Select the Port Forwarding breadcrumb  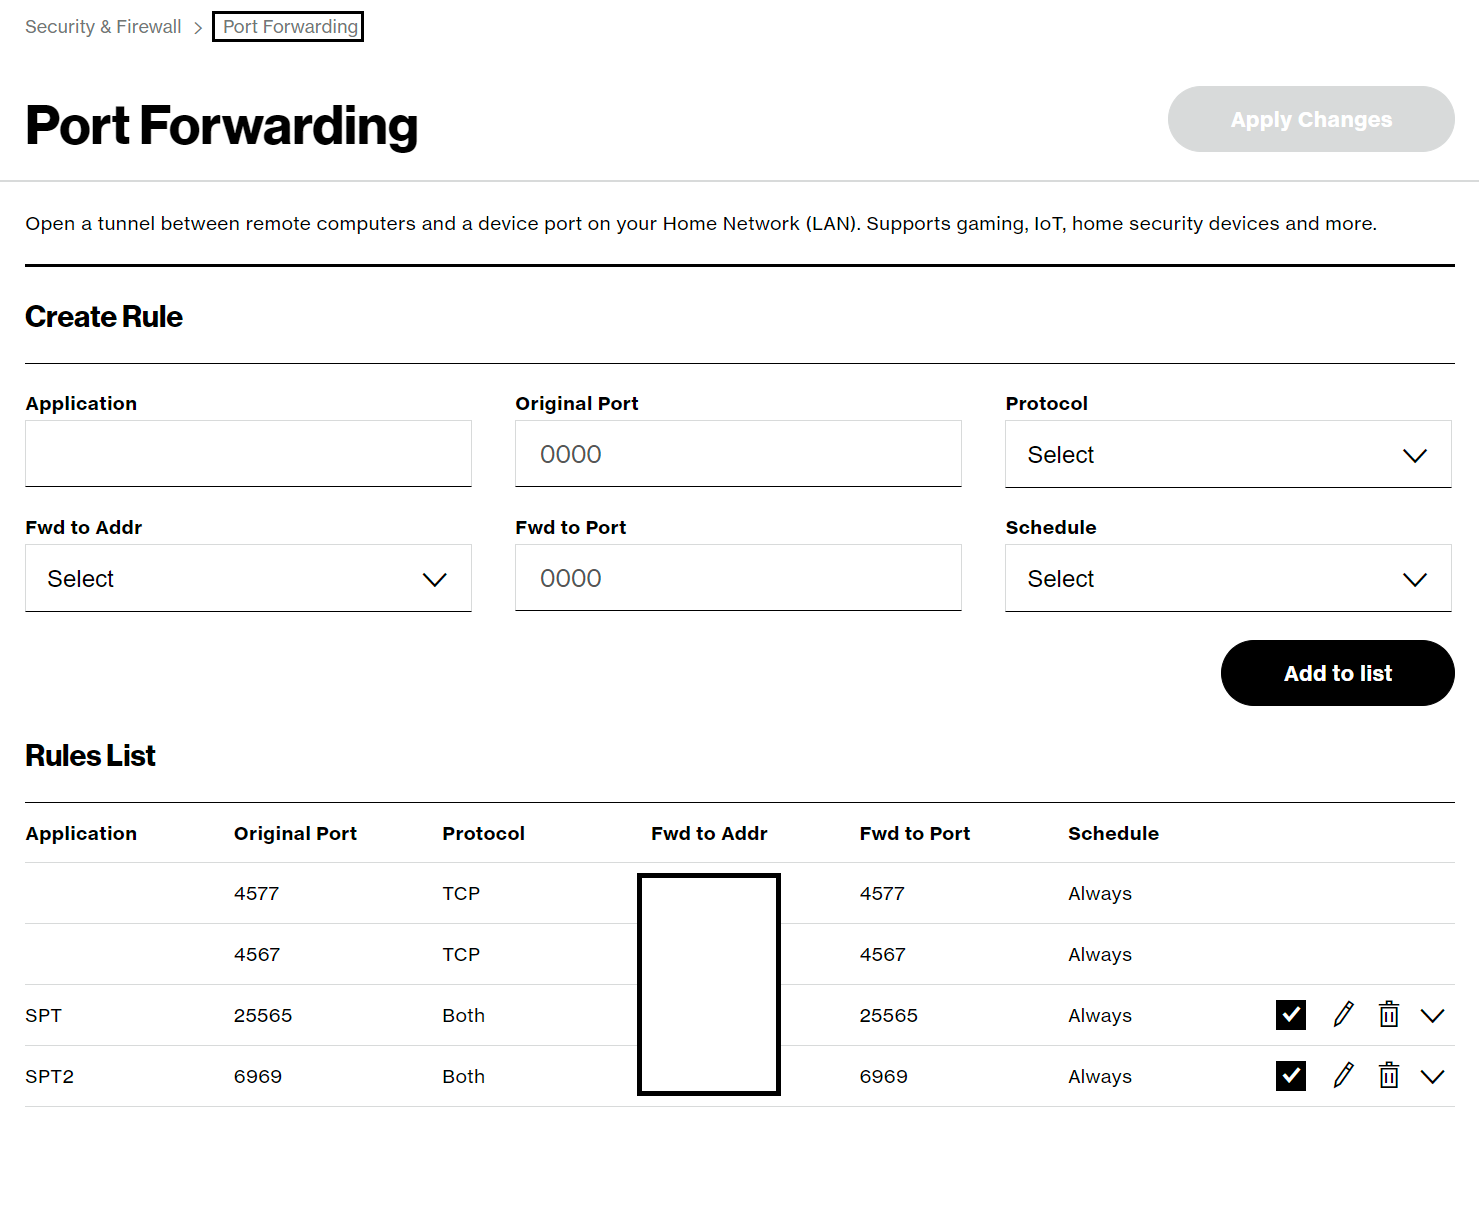tap(289, 27)
